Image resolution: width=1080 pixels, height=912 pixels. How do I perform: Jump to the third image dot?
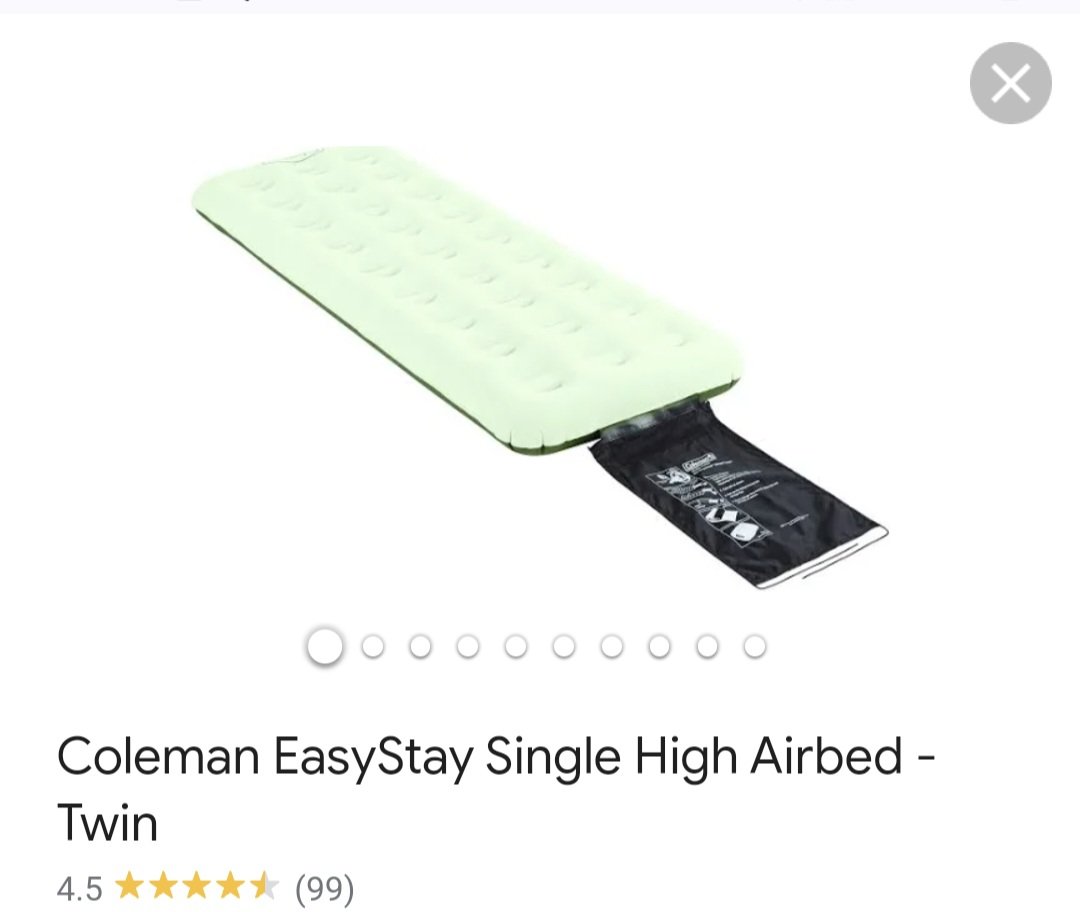coord(420,647)
